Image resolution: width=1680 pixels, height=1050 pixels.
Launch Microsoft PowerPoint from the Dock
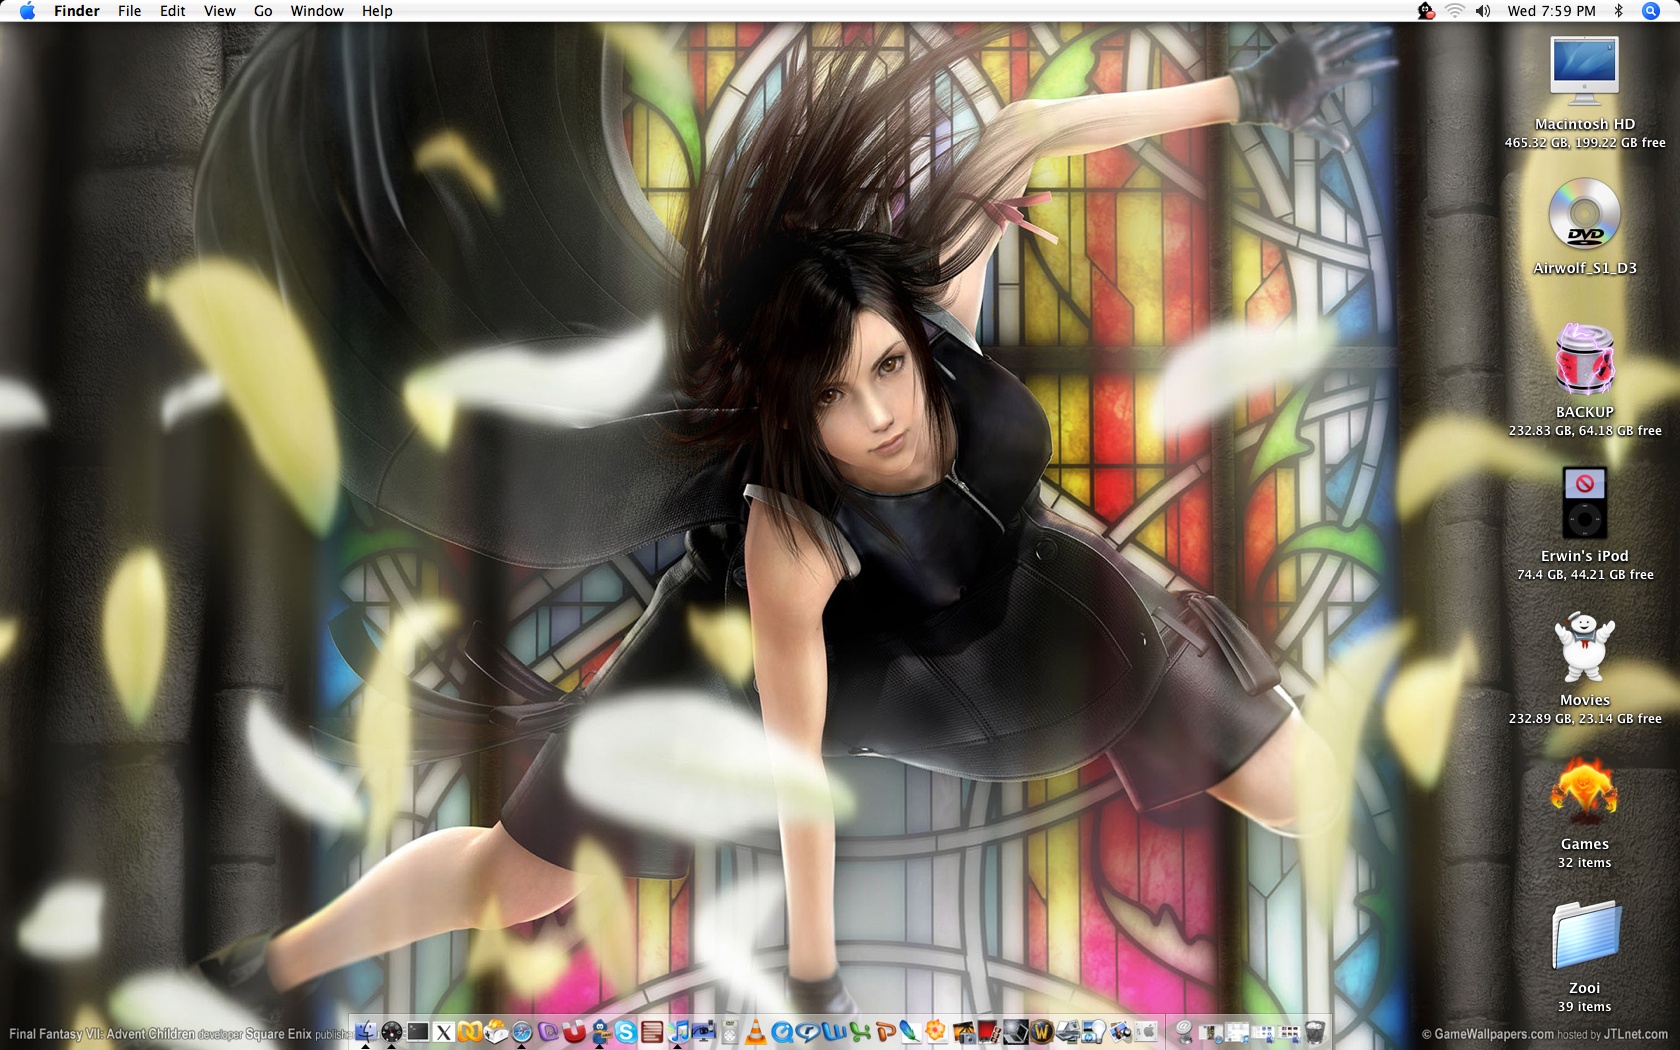(886, 1031)
